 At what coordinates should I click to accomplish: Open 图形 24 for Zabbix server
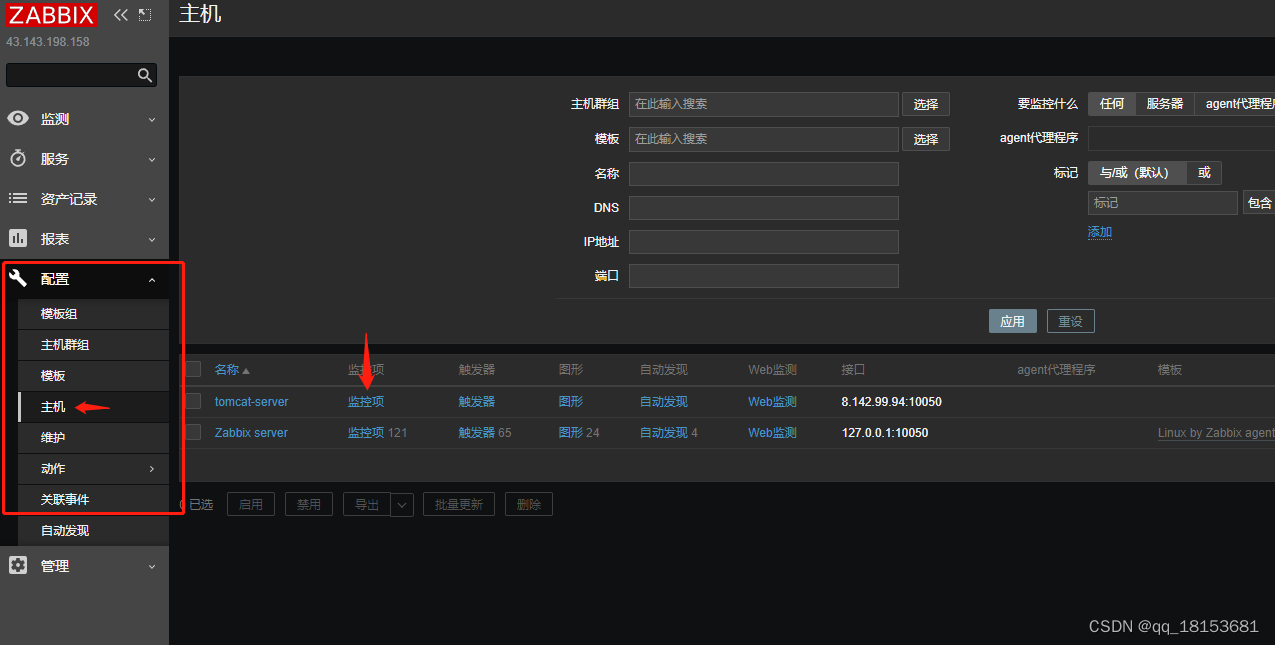tap(579, 433)
